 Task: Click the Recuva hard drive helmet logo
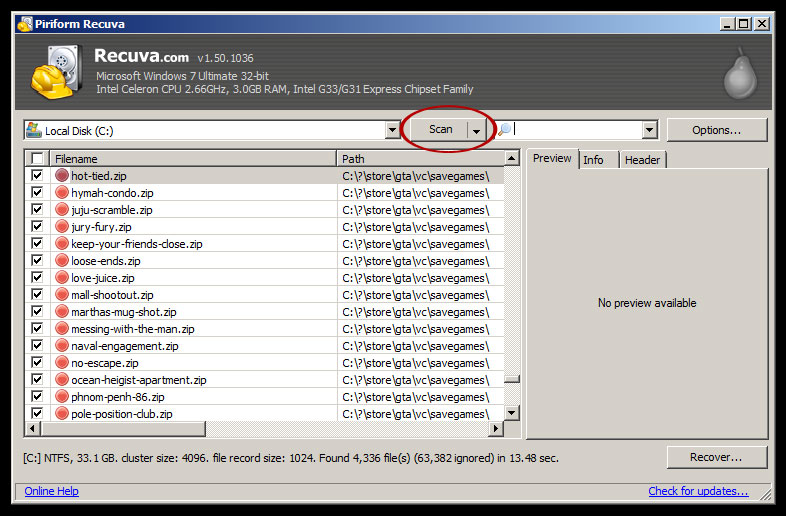[x=56, y=72]
